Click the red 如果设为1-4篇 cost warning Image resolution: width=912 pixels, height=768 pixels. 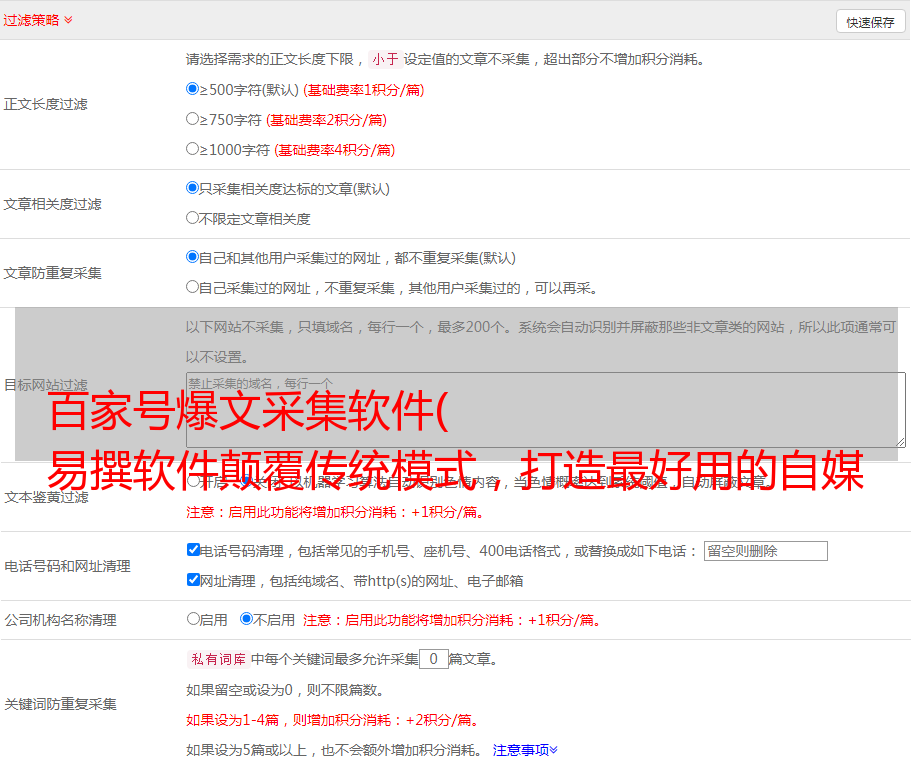[x=334, y=720]
